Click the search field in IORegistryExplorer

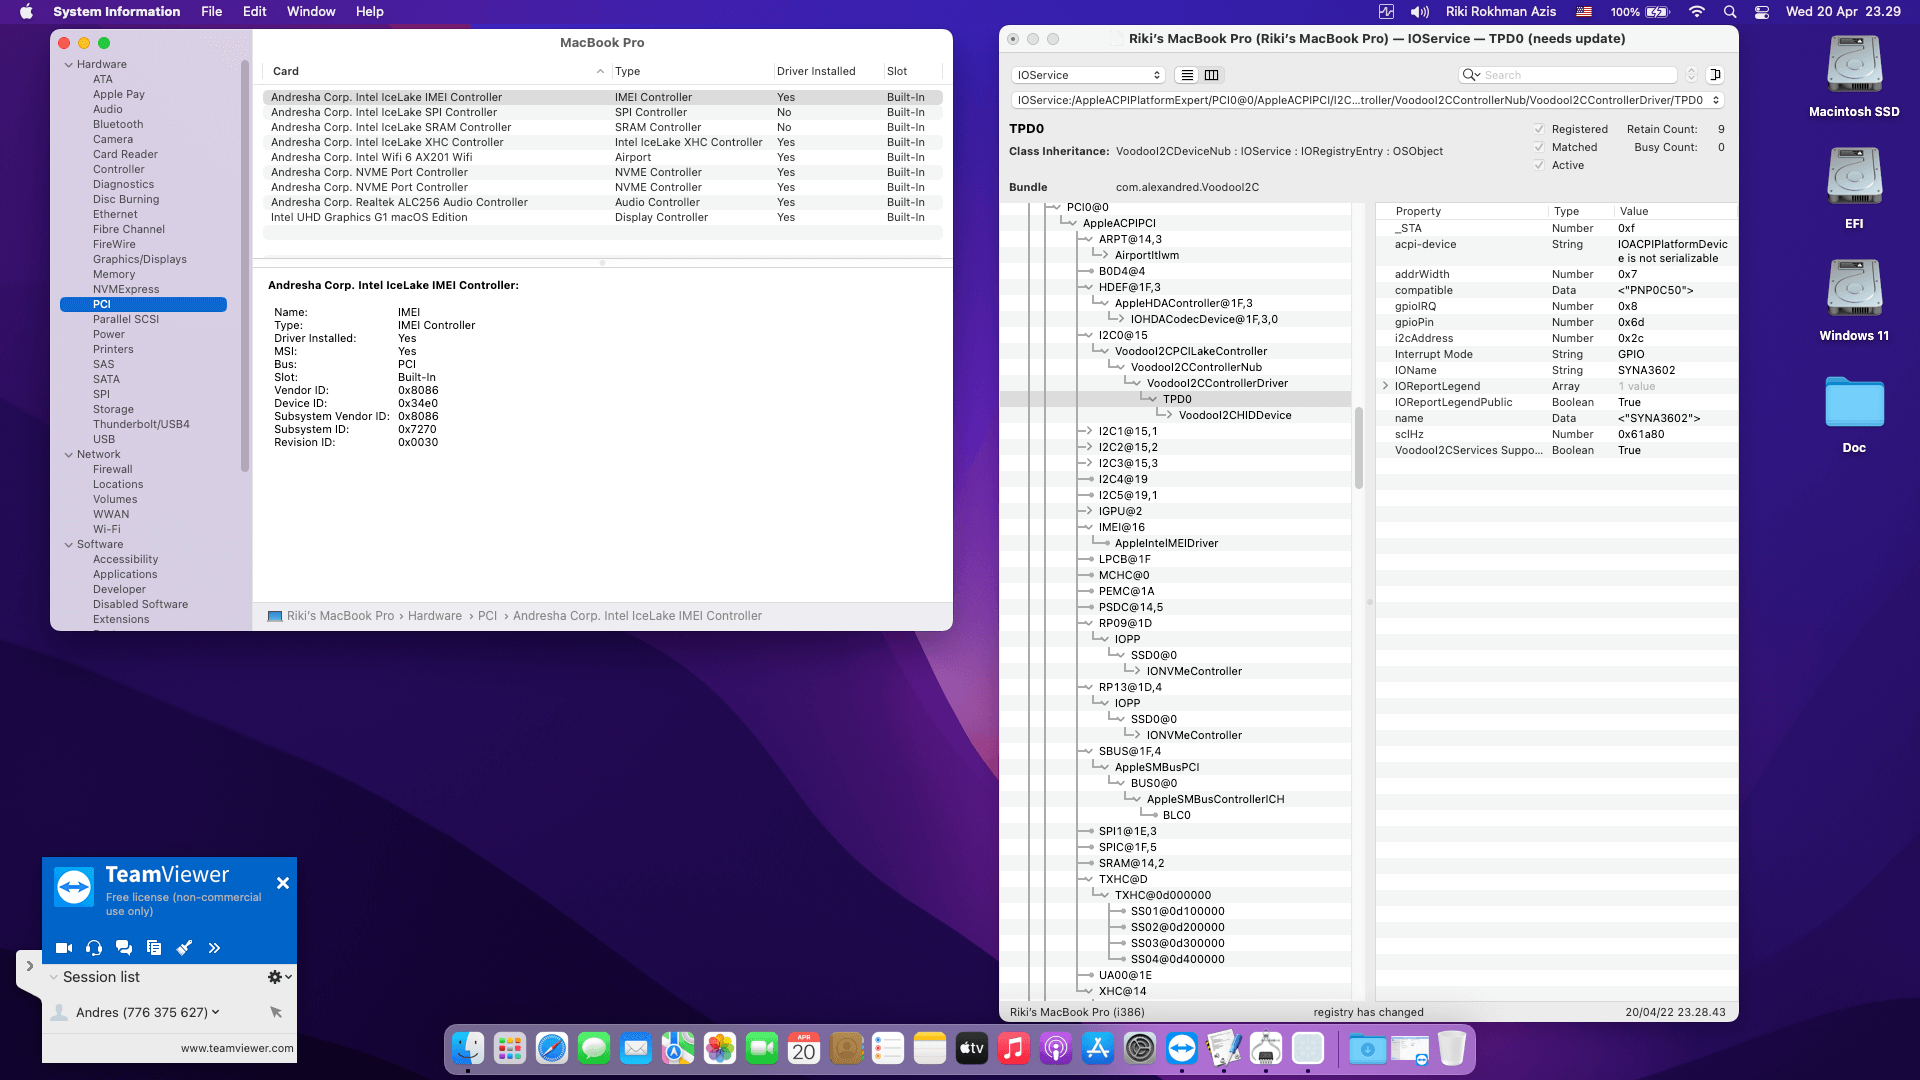tap(1568, 75)
